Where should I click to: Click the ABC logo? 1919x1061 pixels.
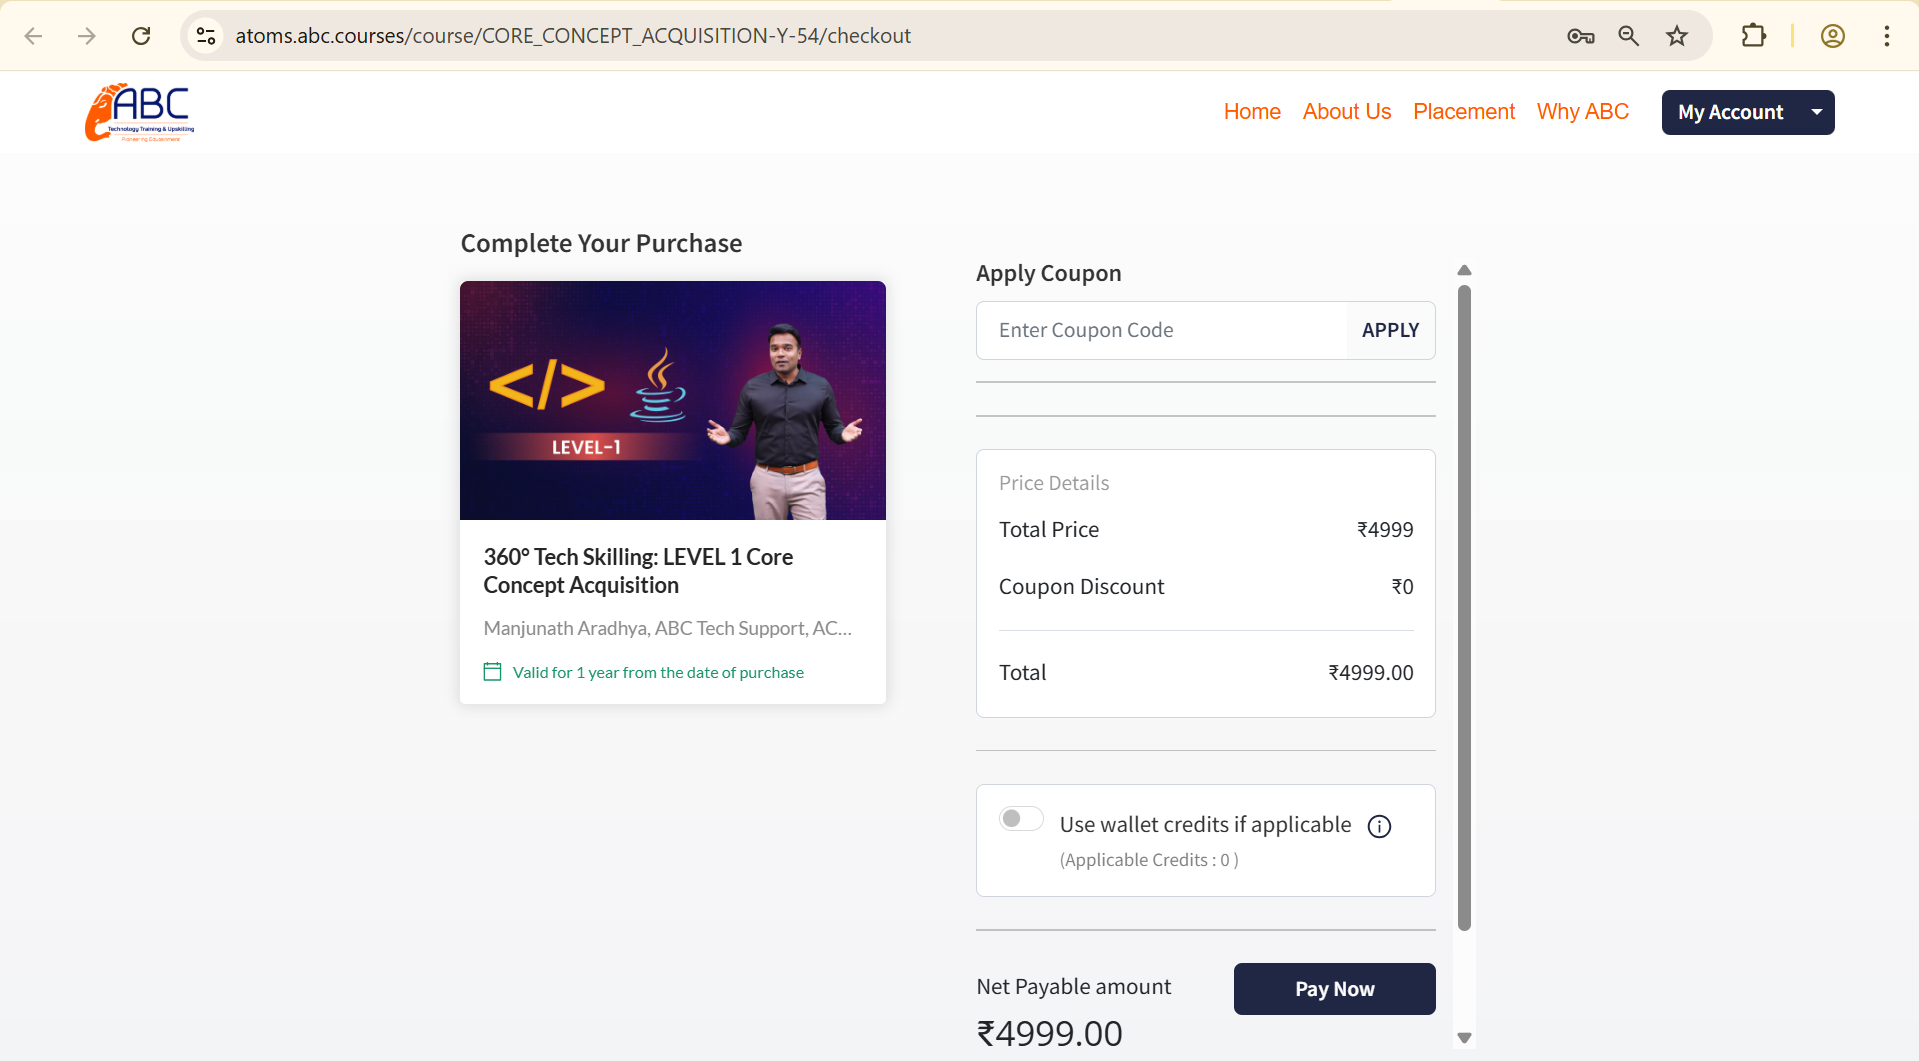(140, 112)
